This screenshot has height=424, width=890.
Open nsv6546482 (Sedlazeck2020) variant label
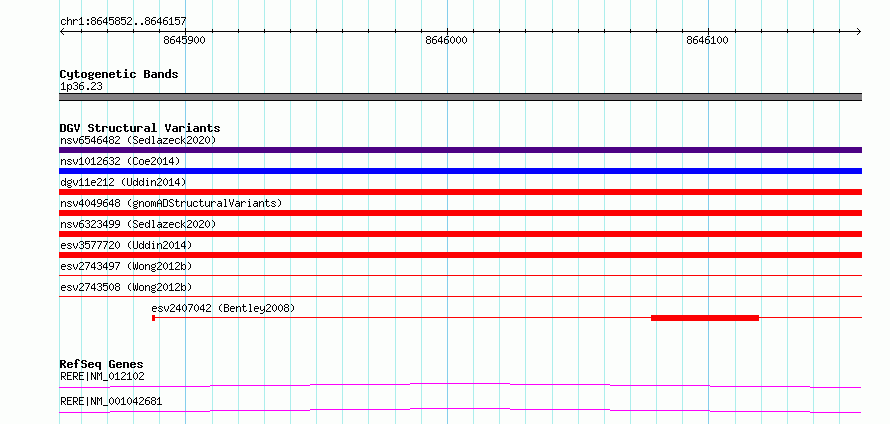point(138,140)
